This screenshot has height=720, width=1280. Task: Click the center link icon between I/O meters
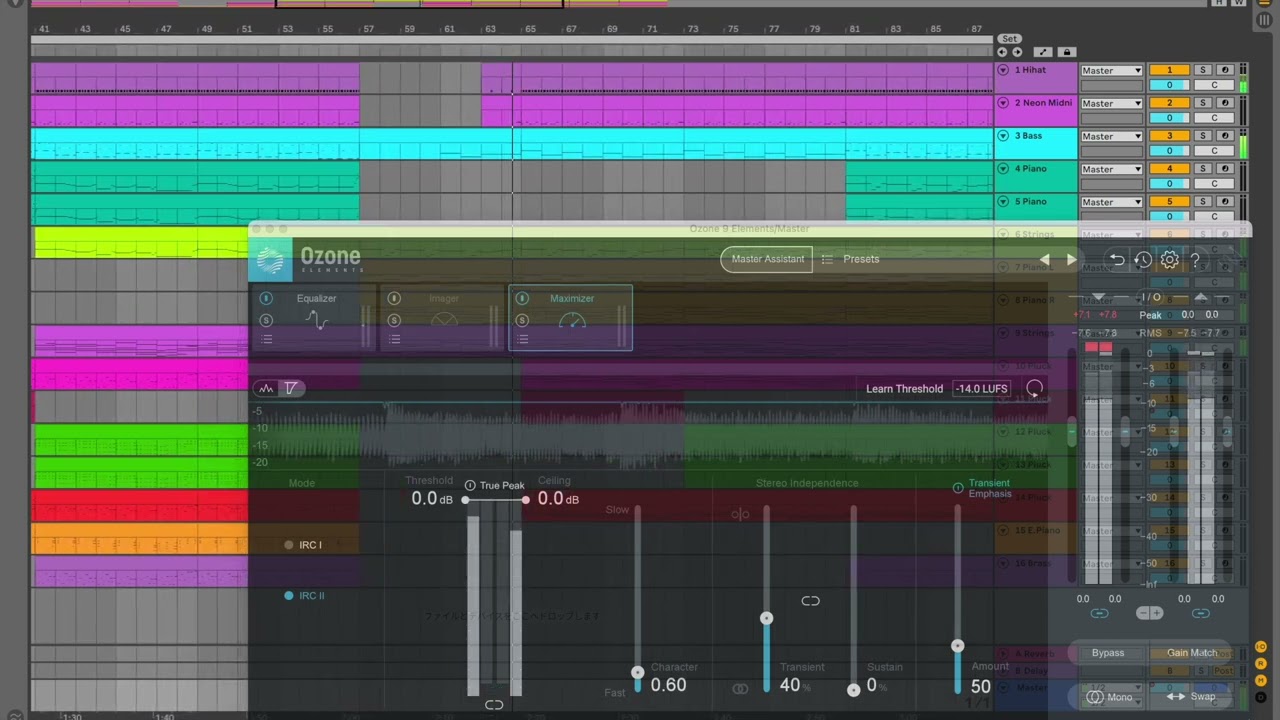click(x=1150, y=613)
